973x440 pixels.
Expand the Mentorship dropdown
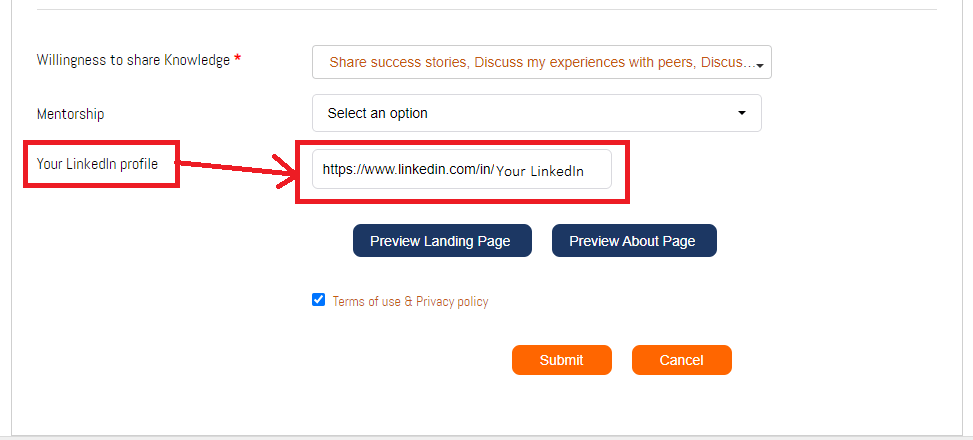536,113
